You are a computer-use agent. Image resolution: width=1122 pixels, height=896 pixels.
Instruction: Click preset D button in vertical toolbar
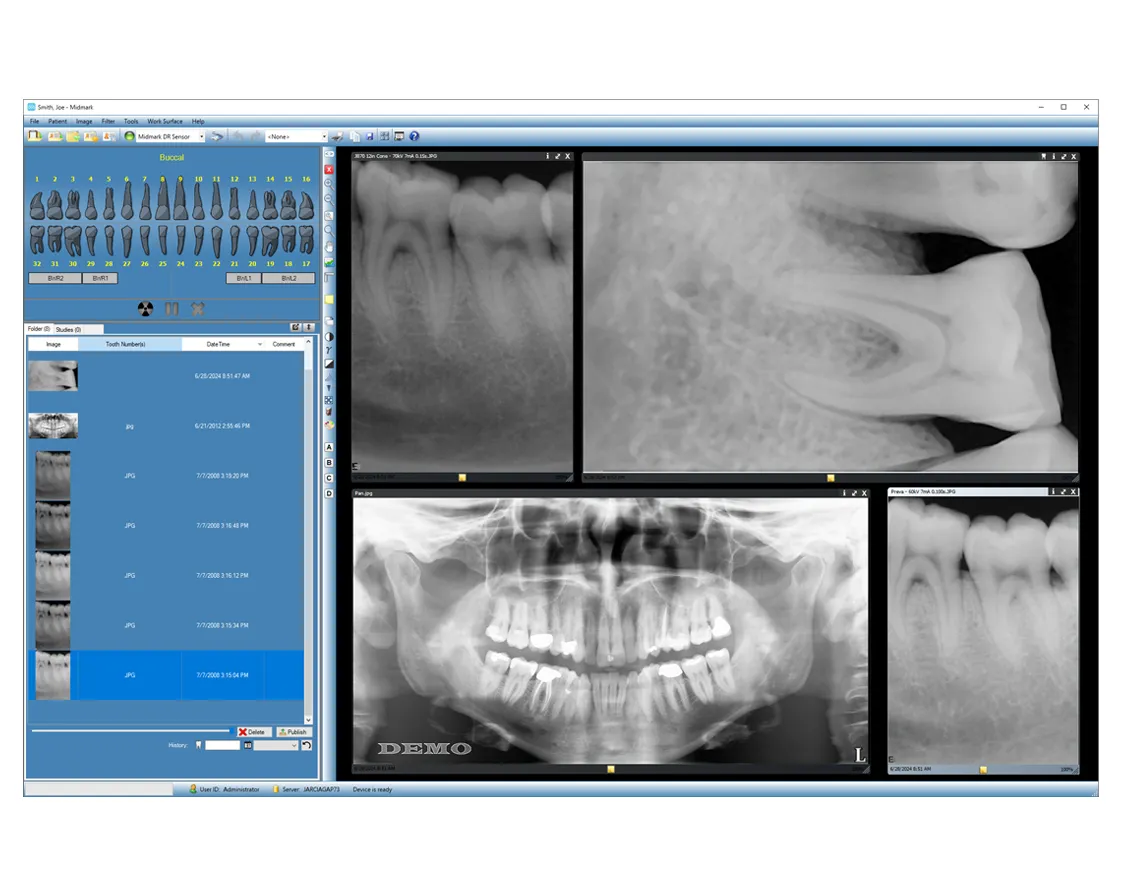click(329, 494)
